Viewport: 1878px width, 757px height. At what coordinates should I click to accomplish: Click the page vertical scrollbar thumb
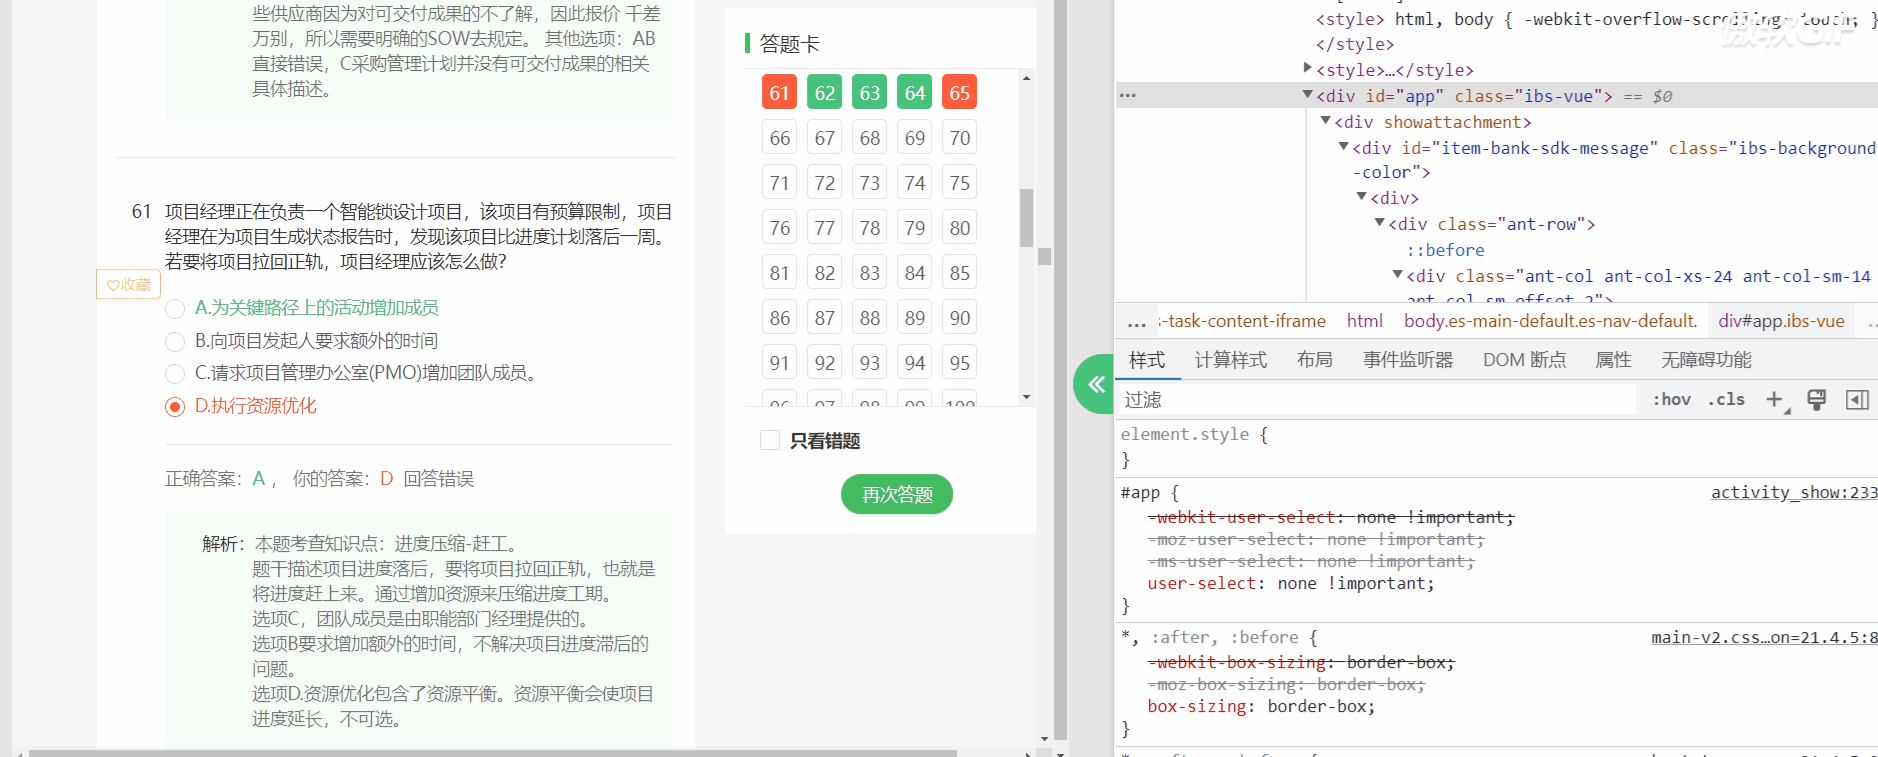point(1045,256)
